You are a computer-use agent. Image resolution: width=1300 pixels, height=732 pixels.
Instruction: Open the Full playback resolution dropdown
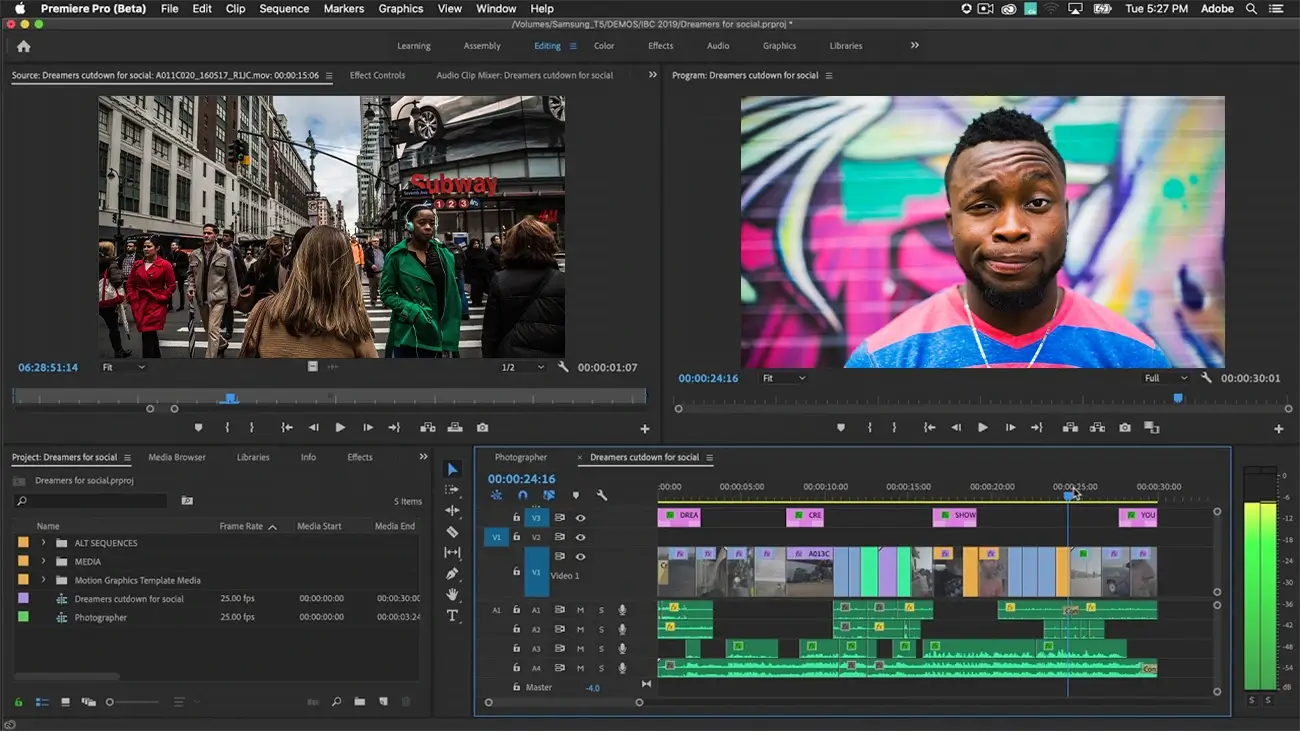tap(1165, 378)
